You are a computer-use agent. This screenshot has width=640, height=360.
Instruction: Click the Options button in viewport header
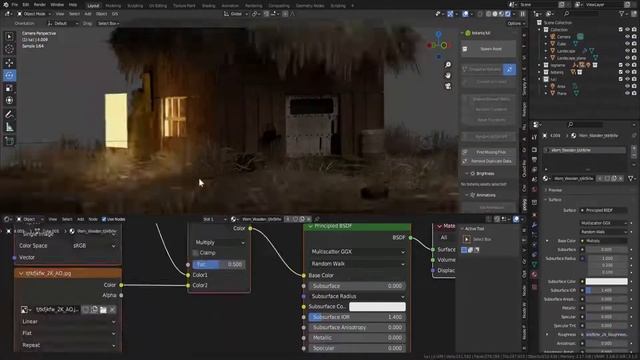pos(516,24)
